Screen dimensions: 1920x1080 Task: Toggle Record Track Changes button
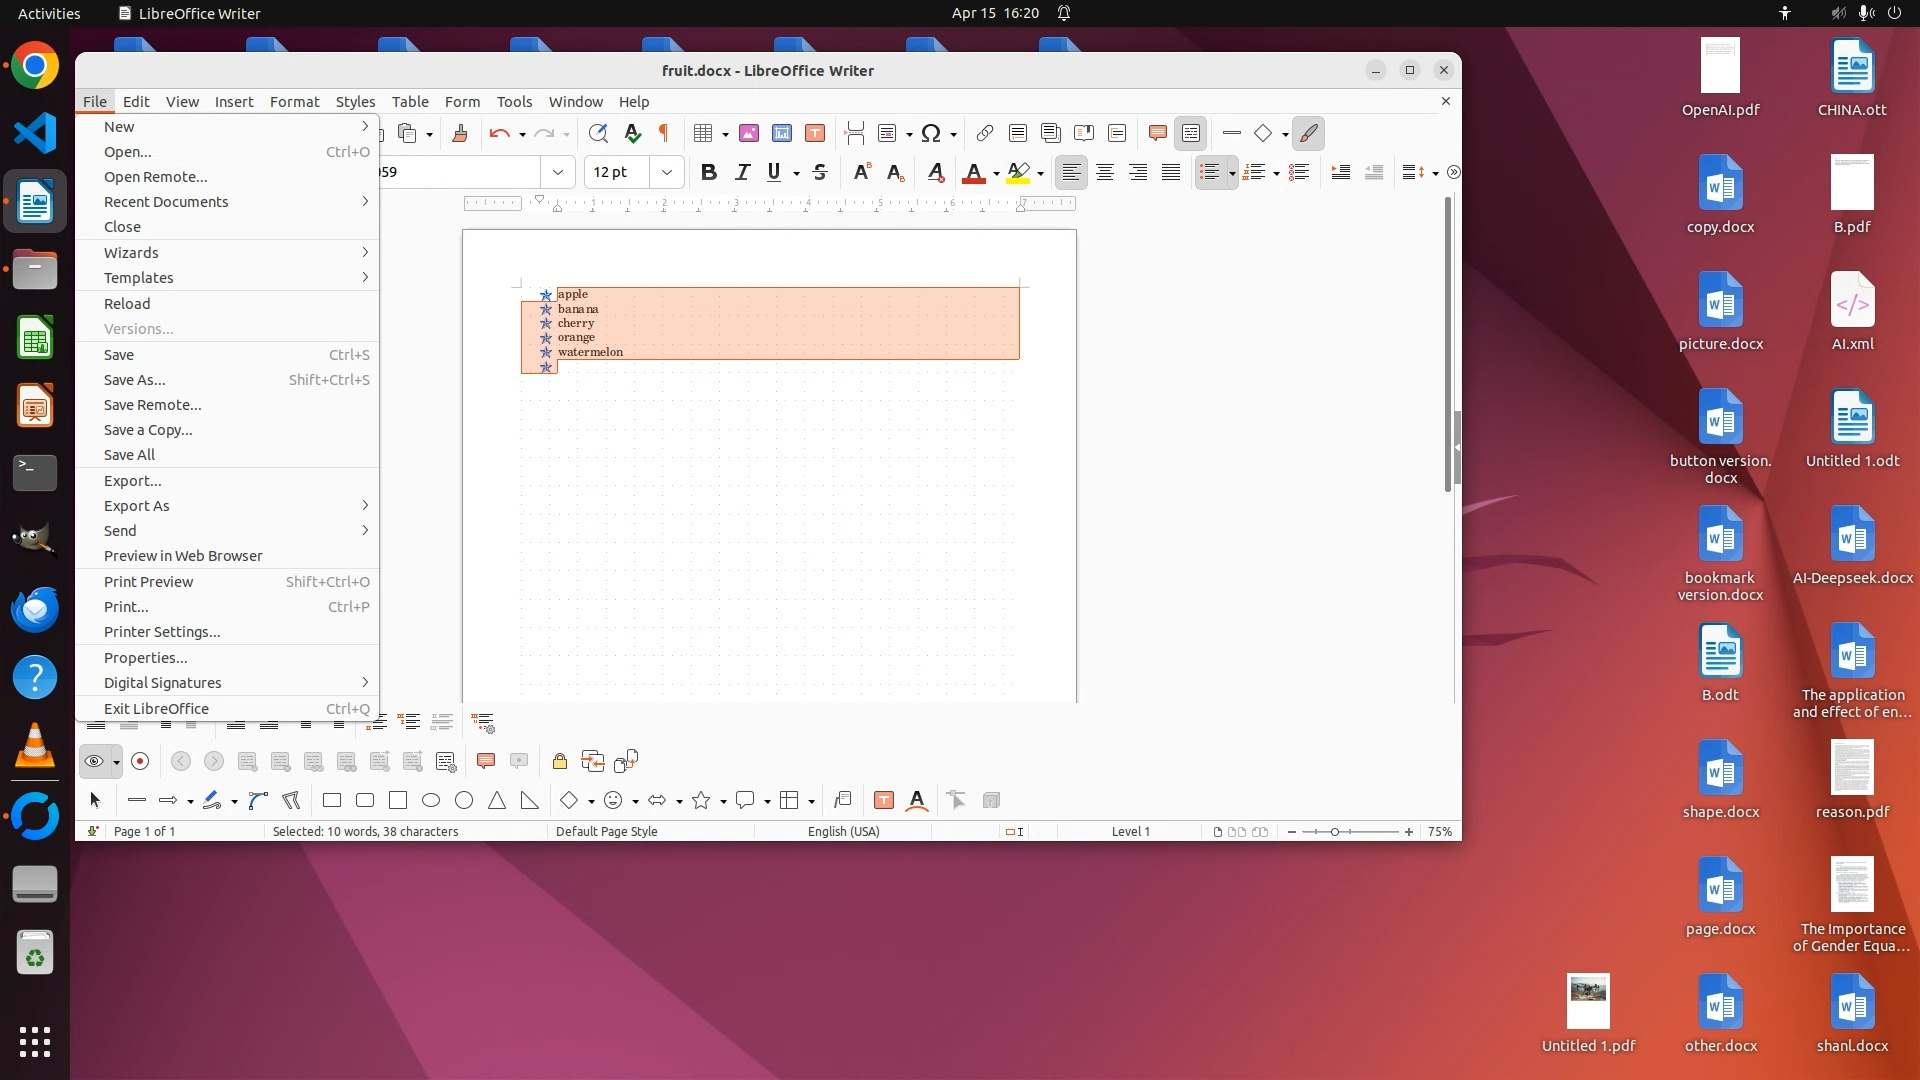[140, 761]
